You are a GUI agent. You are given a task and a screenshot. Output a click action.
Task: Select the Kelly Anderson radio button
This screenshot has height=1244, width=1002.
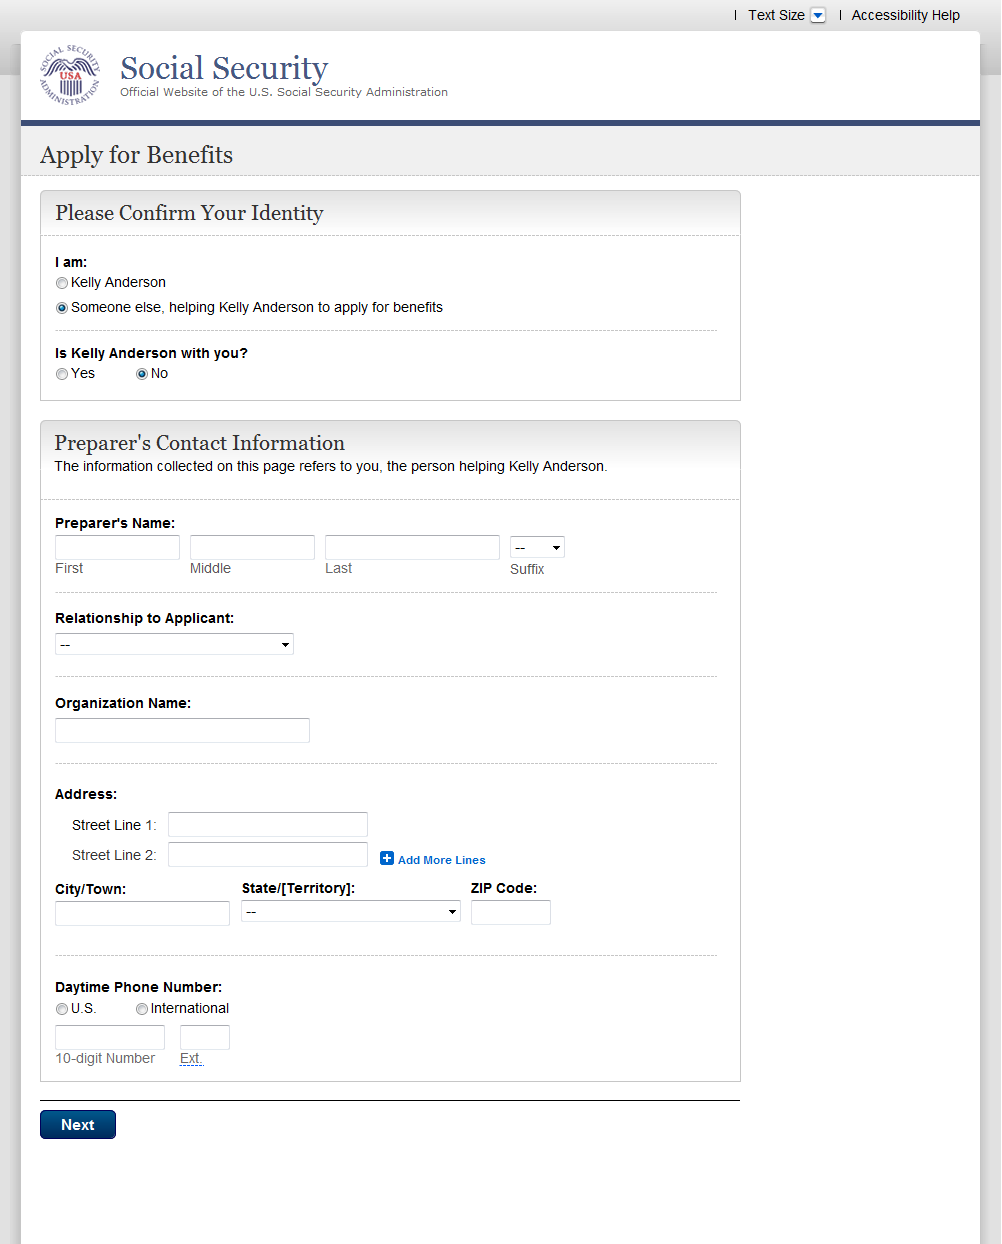[62, 283]
